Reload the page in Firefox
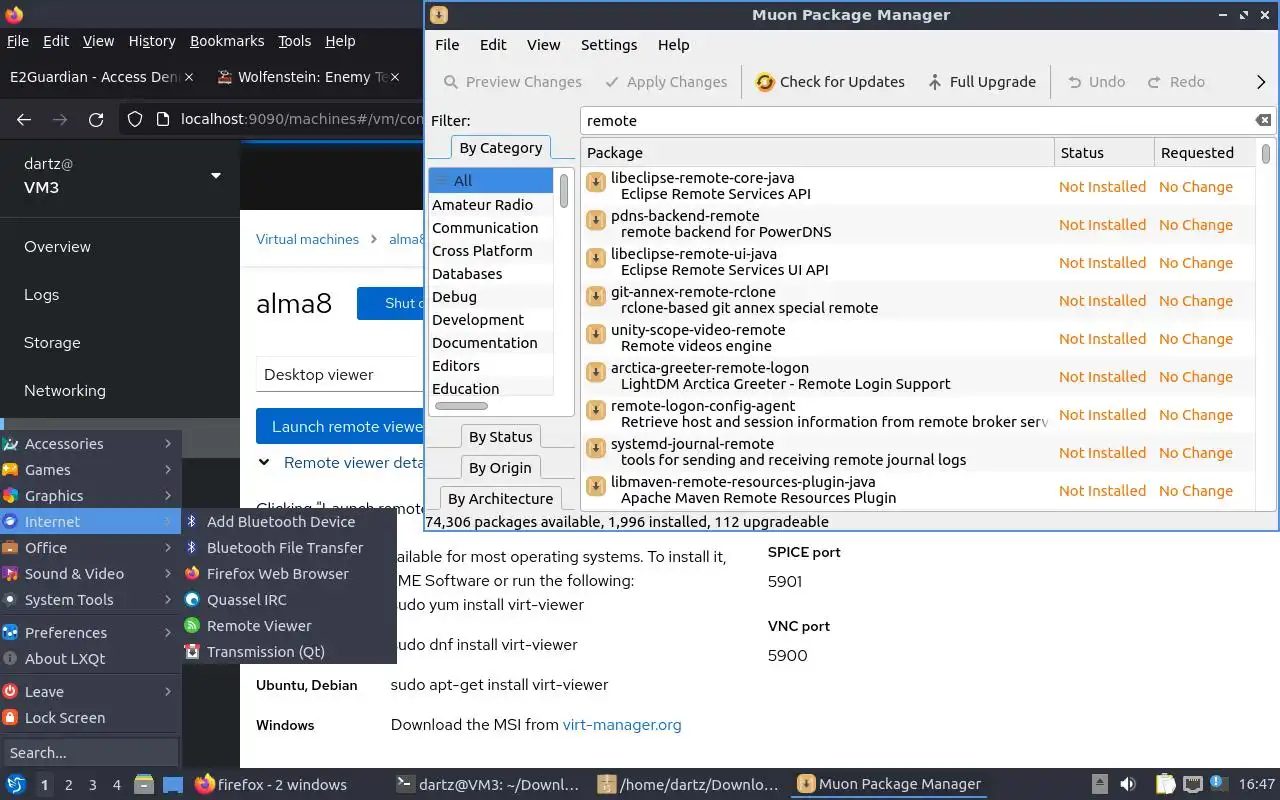This screenshot has height=800, width=1280. click(x=96, y=120)
